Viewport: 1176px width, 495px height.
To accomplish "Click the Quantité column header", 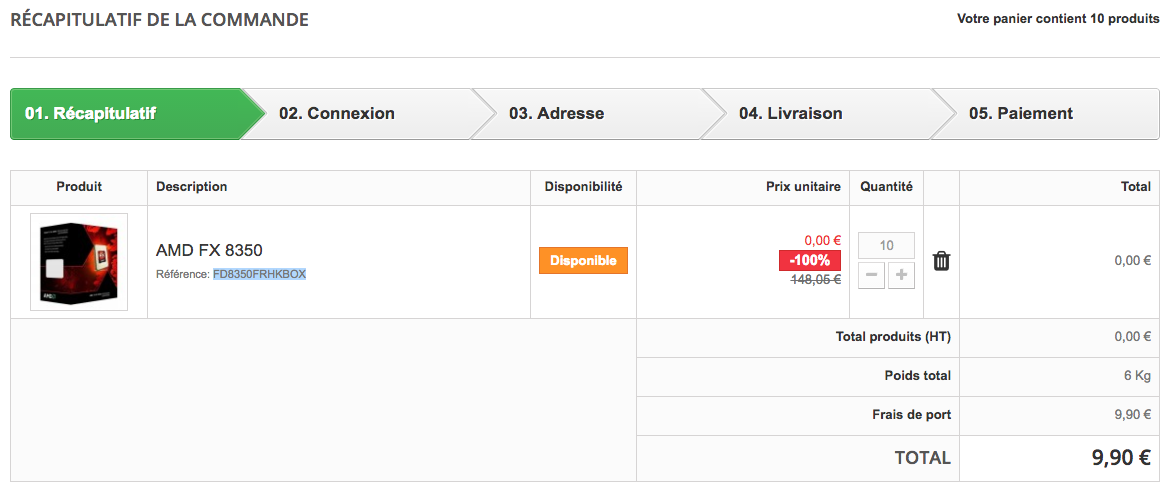I will click(886, 187).
